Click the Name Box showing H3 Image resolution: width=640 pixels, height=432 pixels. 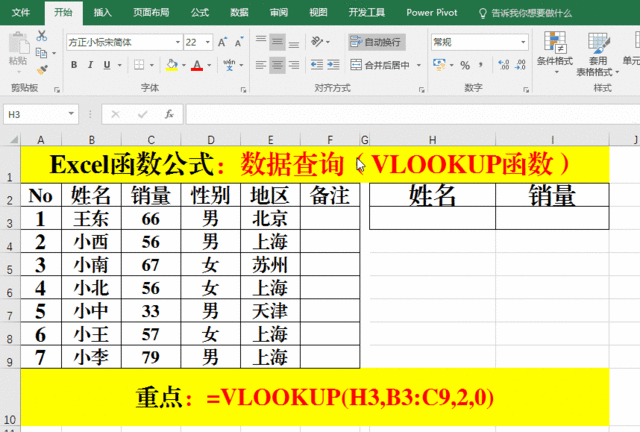(35, 114)
